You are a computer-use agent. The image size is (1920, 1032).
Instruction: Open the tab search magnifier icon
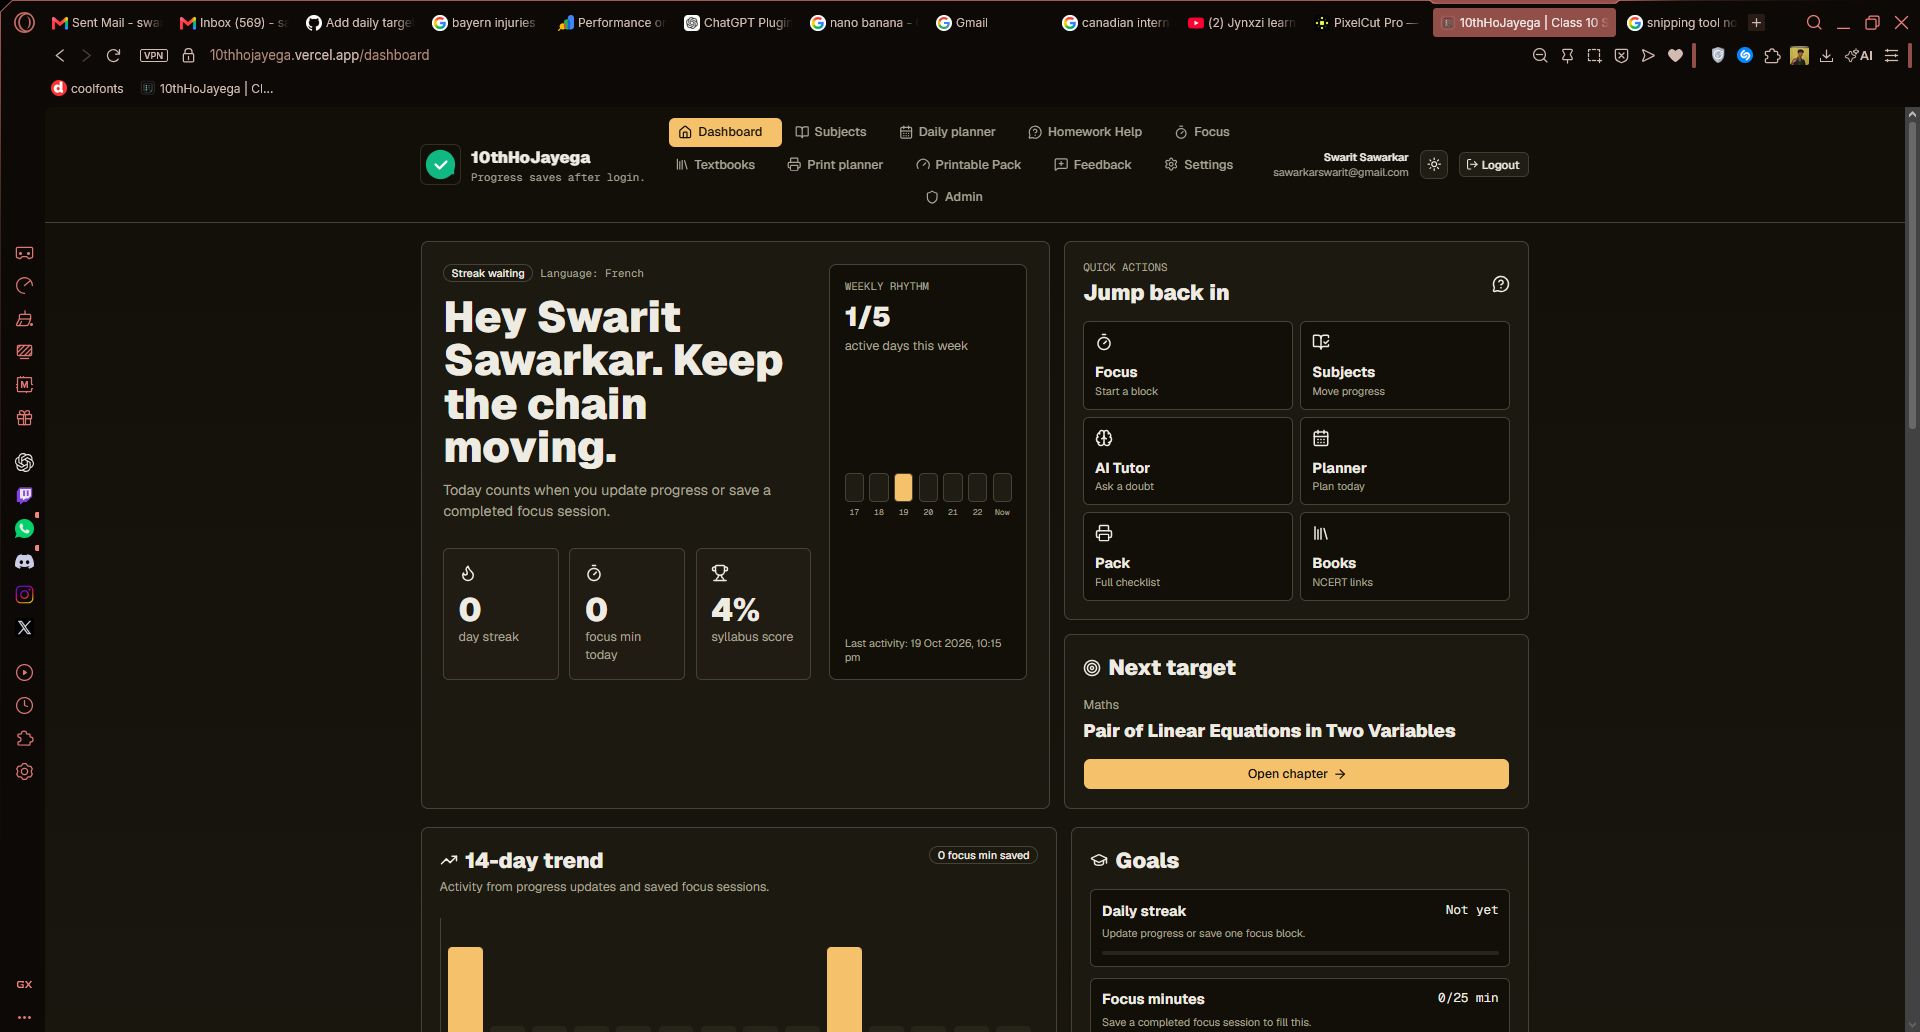pyautogui.click(x=1813, y=22)
